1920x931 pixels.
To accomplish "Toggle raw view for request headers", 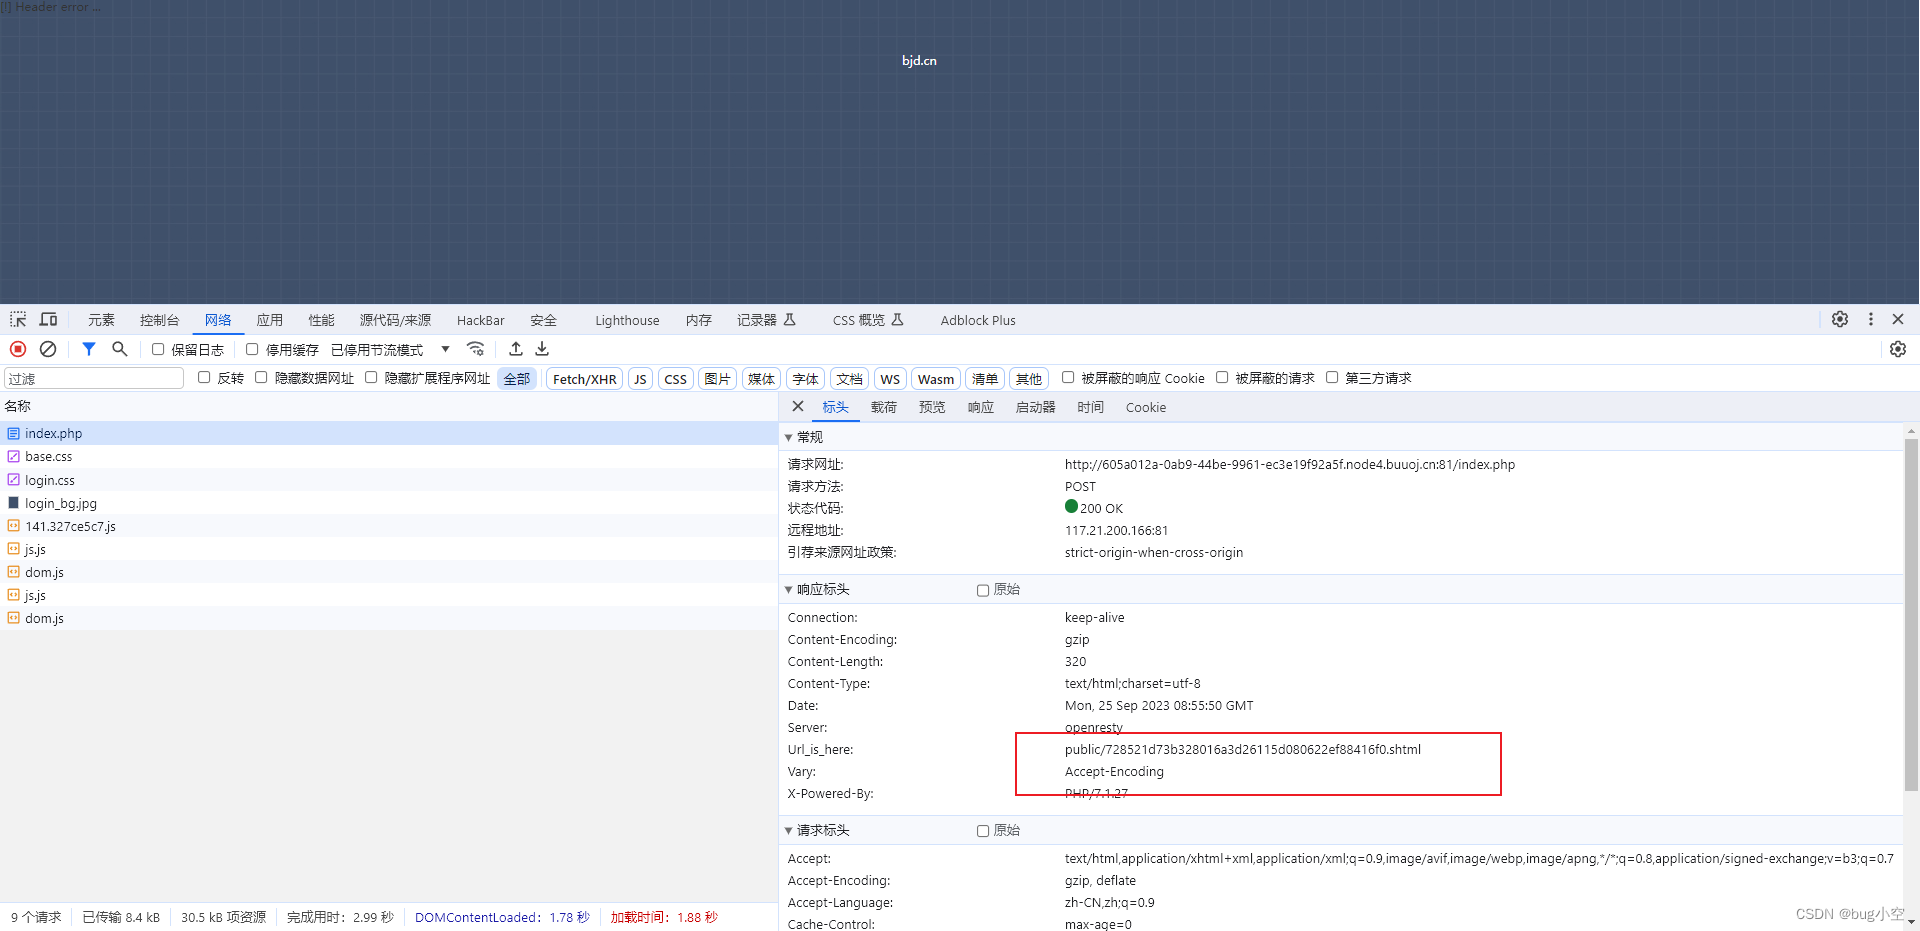I will 983,831.
